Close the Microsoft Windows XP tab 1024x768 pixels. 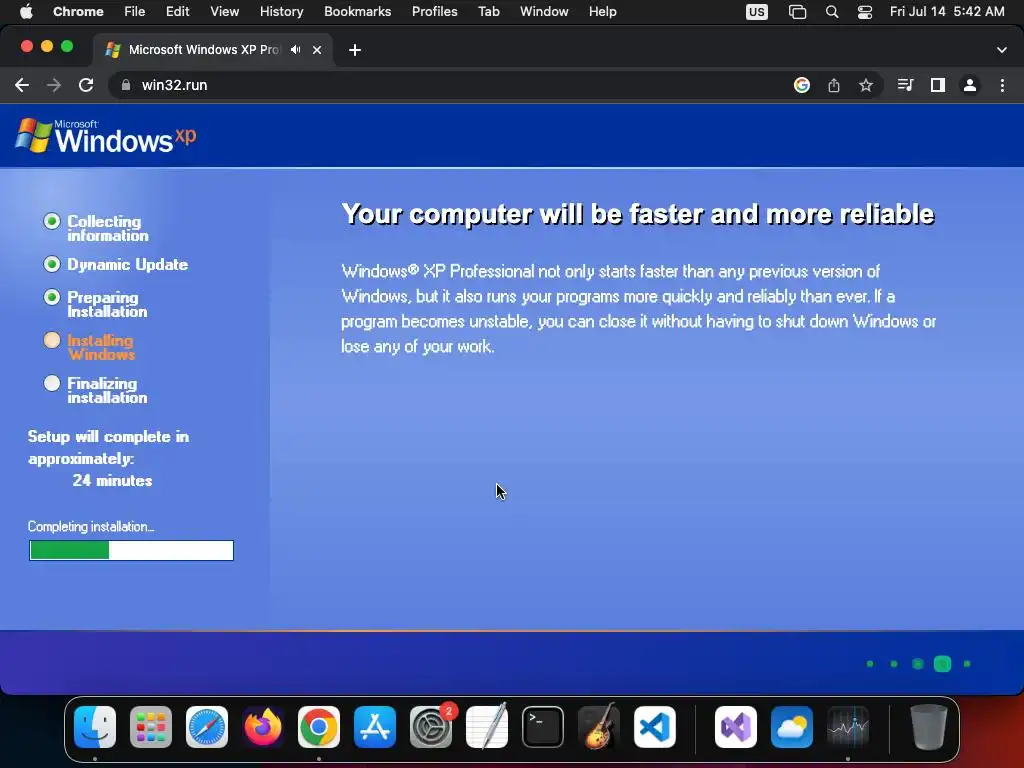[x=317, y=50]
